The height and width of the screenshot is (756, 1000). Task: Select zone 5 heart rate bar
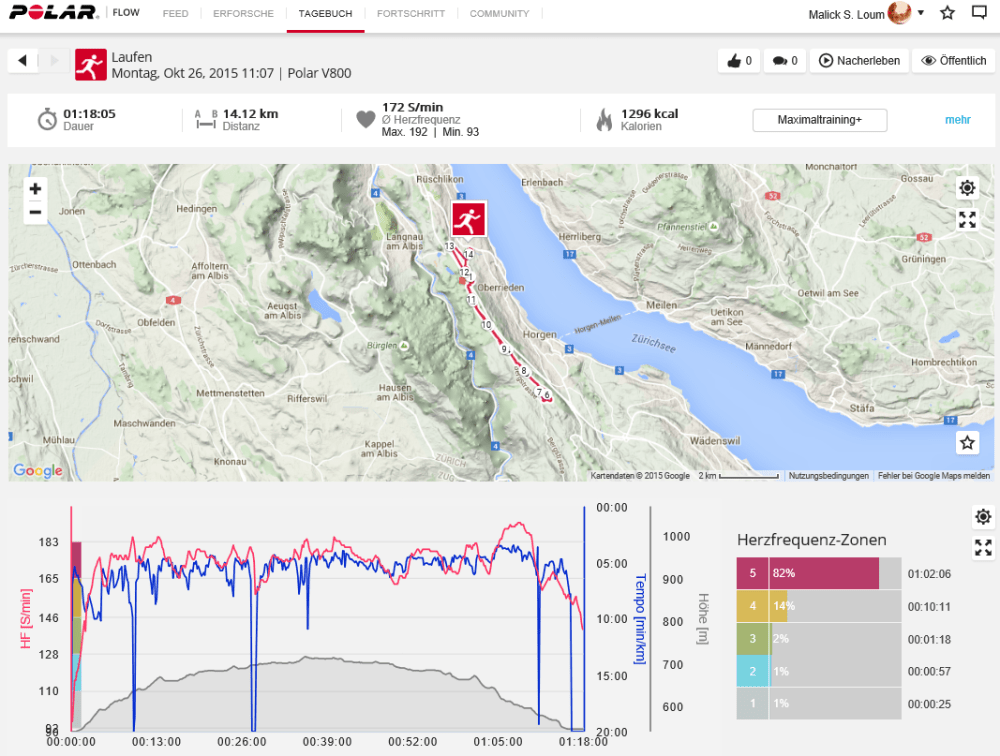tap(823, 574)
